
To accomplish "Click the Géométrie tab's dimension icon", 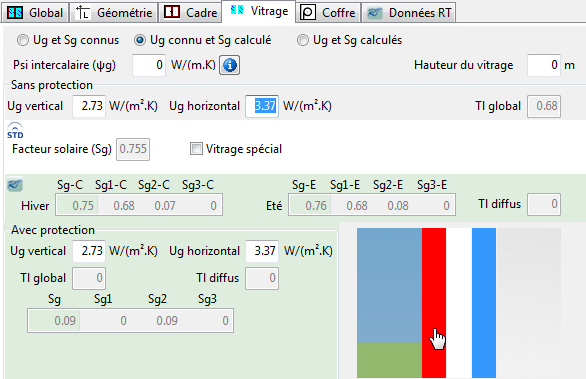I will tap(82, 12).
